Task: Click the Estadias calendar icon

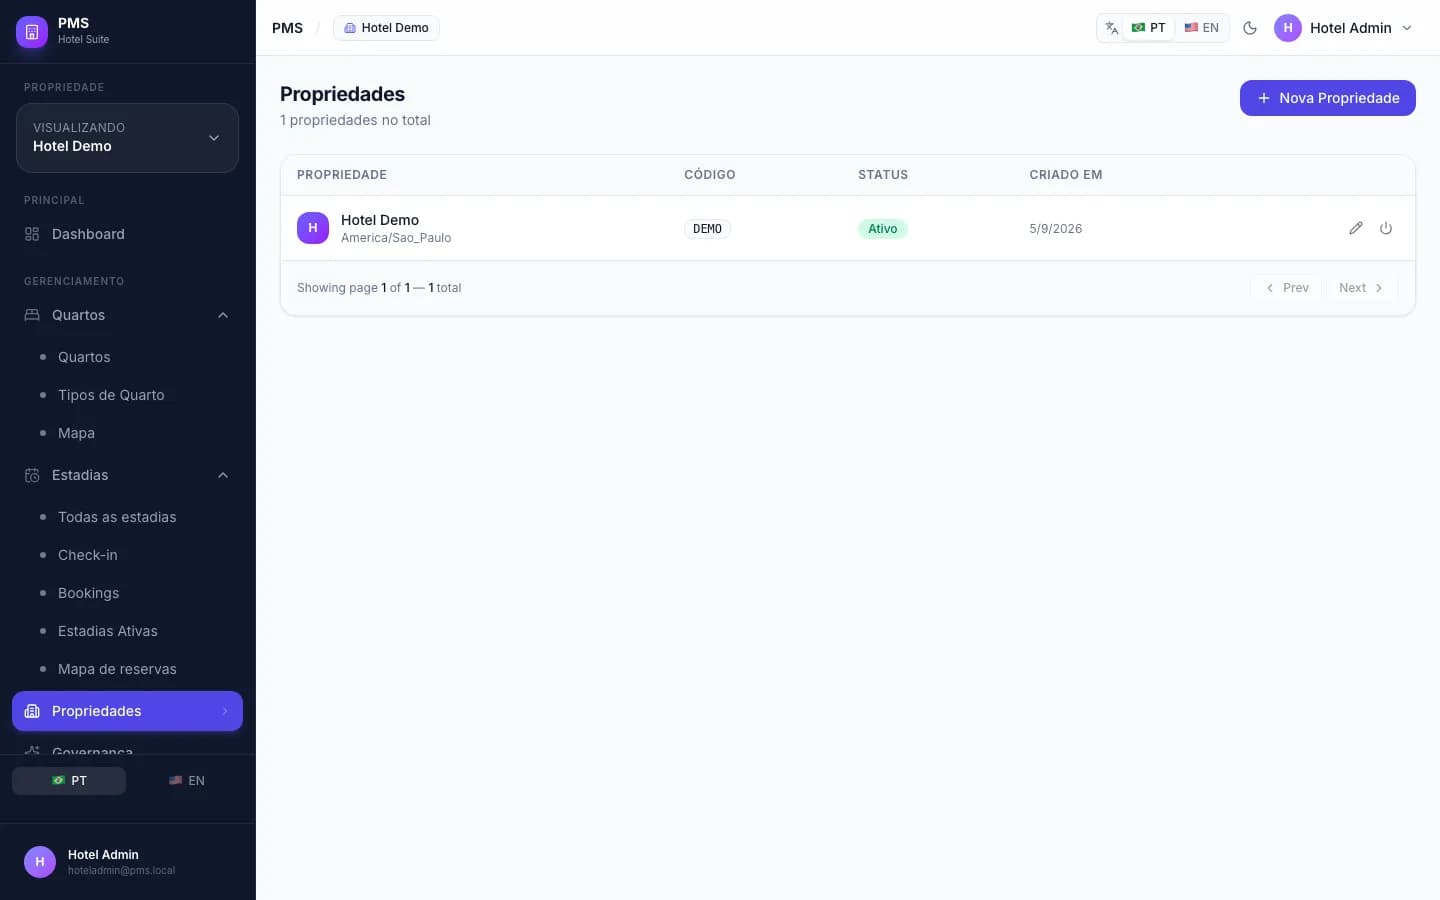Action: pyautogui.click(x=32, y=475)
